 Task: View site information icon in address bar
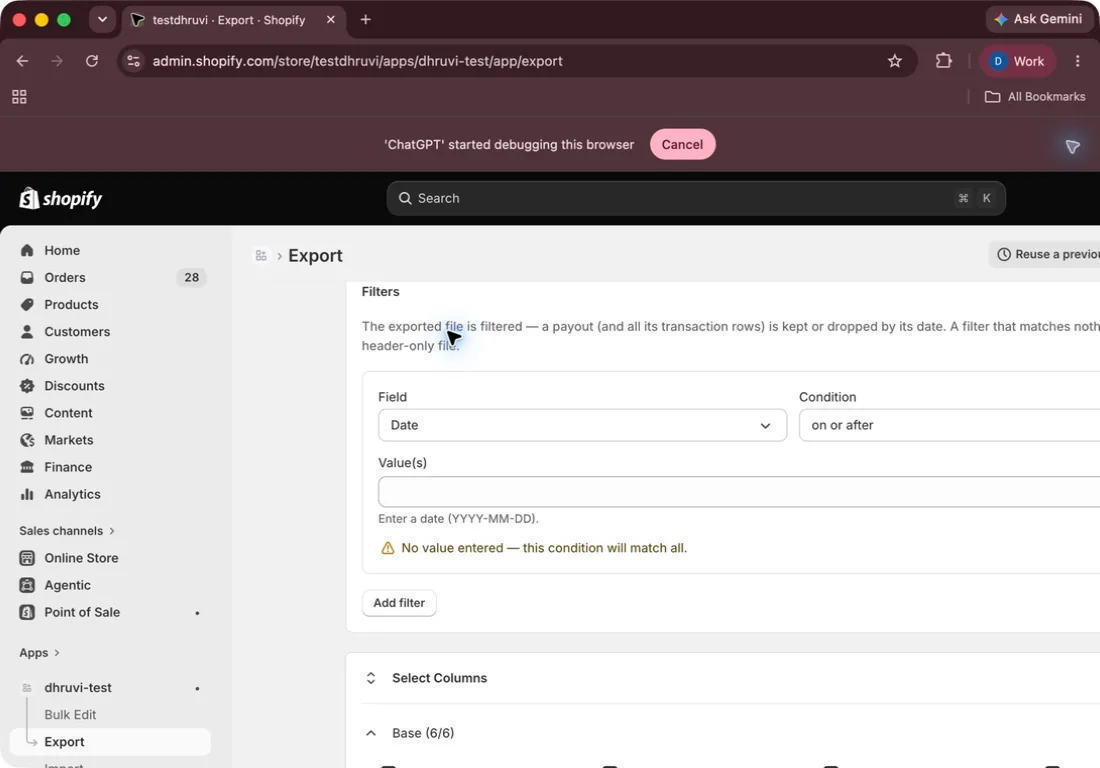click(133, 61)
